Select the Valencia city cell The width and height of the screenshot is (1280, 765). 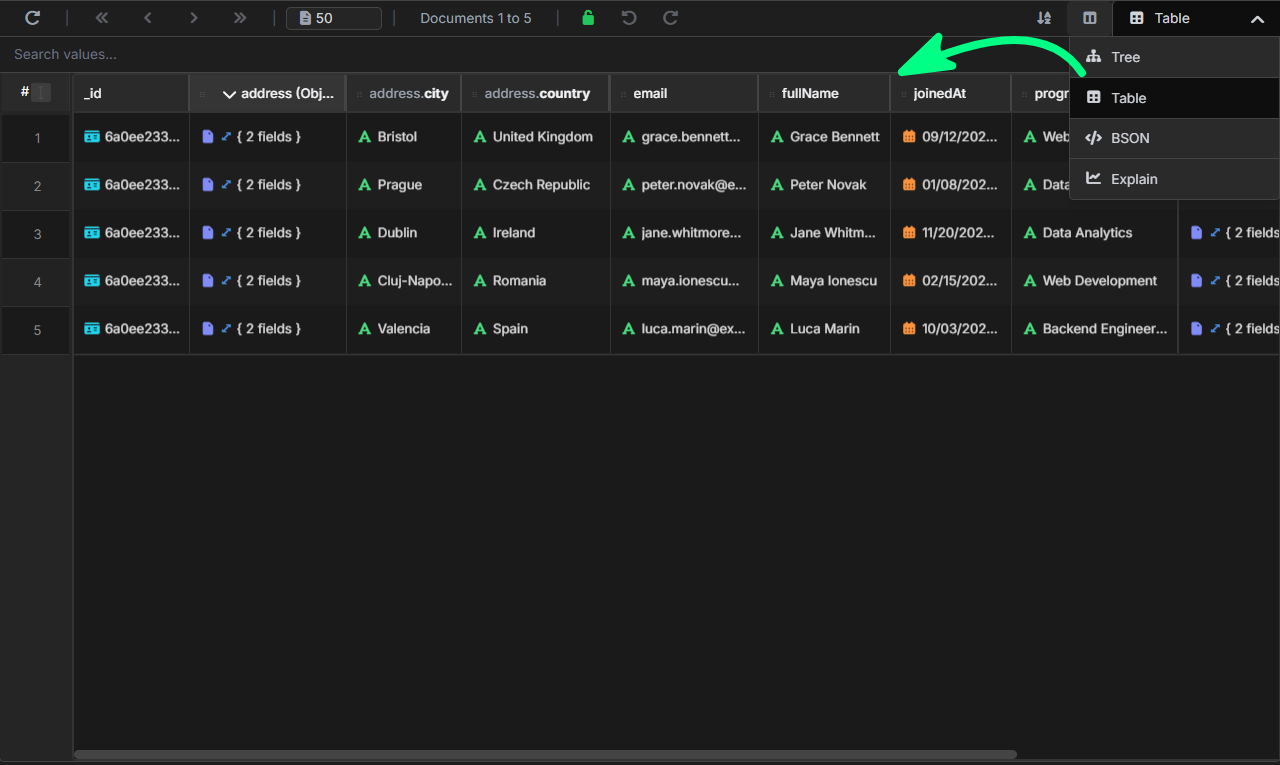pyautogui.click(x=404, y=329)
